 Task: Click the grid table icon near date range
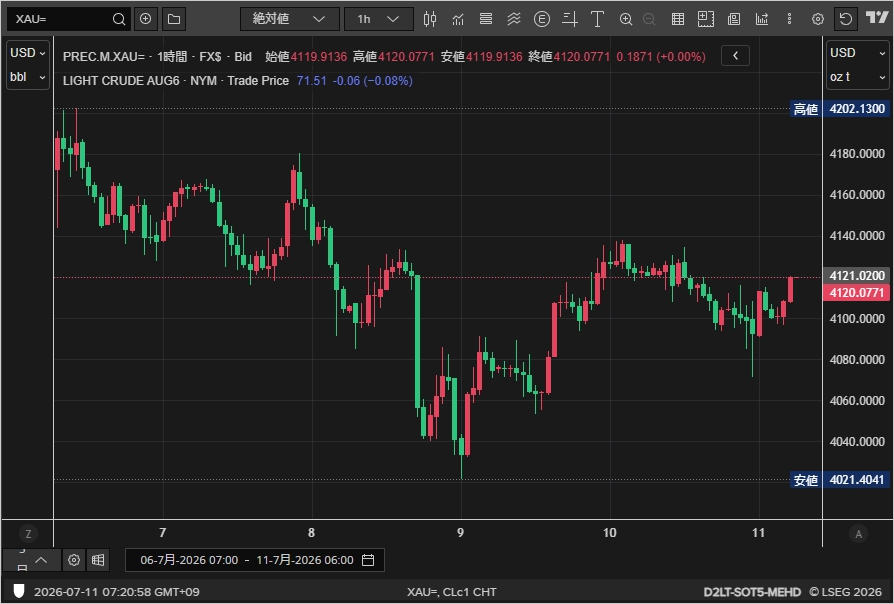pos(98,560)
